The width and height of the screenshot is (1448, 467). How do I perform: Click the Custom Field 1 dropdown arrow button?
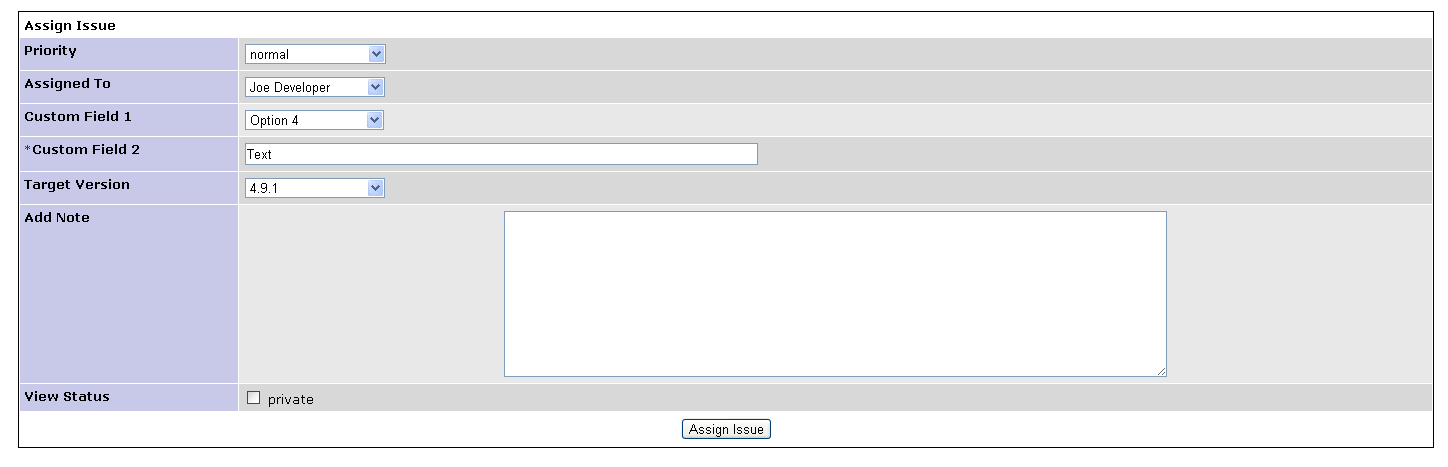point(375,120)
